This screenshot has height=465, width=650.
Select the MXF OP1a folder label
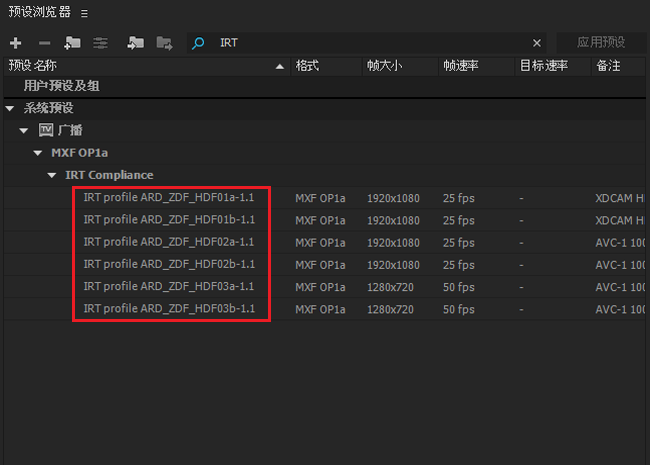tap(80, 153)
